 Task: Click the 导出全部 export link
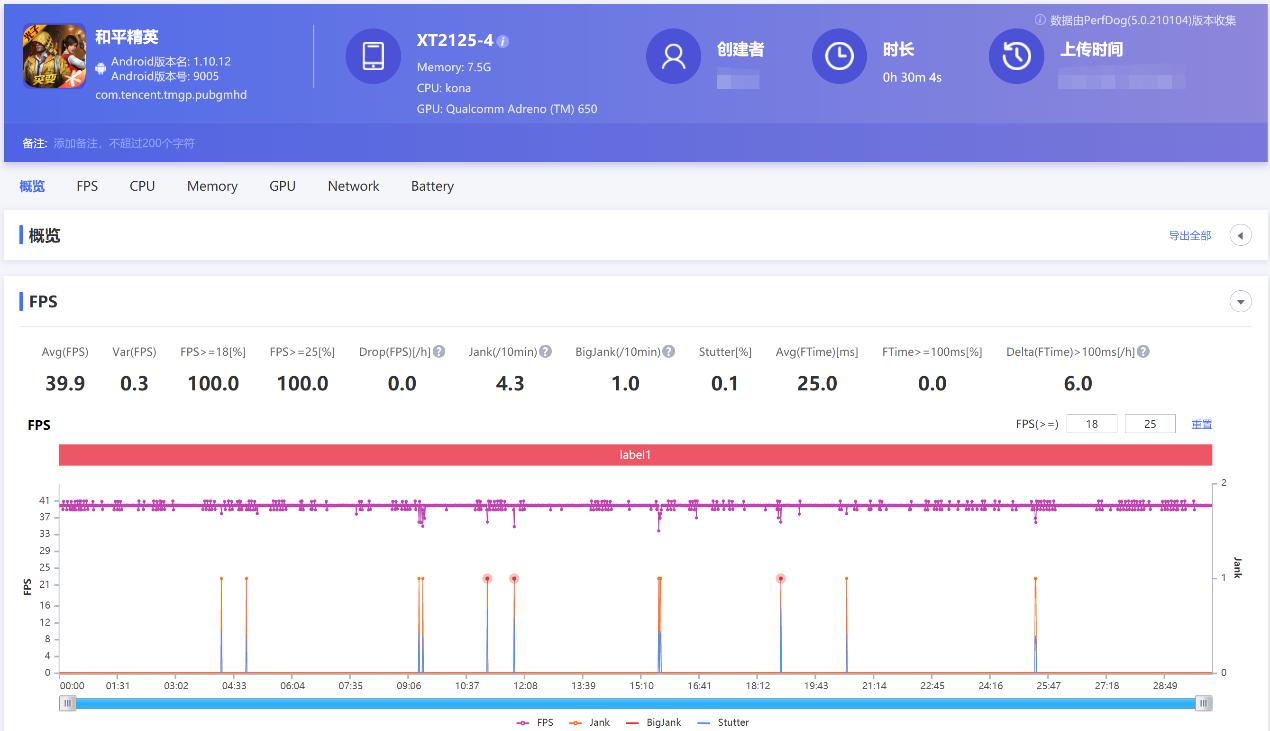(x=1190, y=234)
